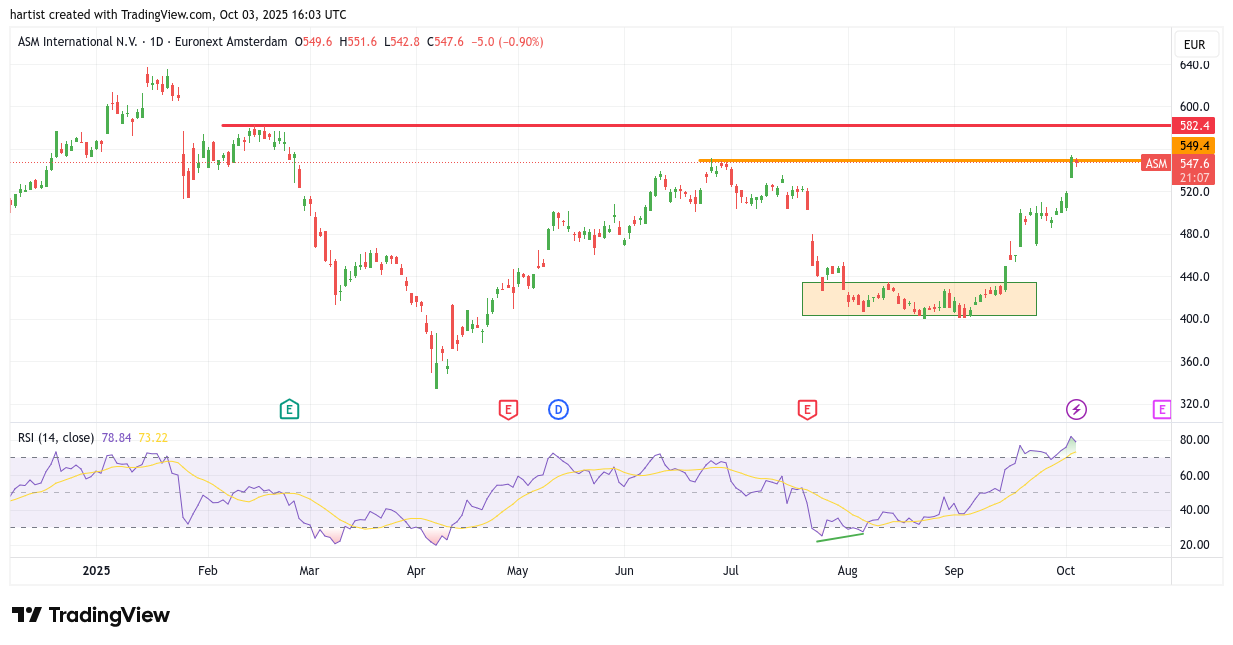This screenshot has width=1233, height=645.
Task: Click the ASM International N.V. chart title
Action: point(78,42)
